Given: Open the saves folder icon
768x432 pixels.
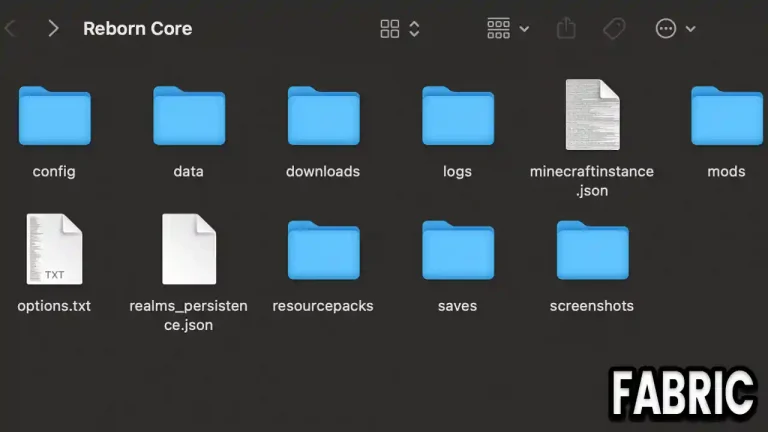Looking at the screenshot, I should [458, 250].
